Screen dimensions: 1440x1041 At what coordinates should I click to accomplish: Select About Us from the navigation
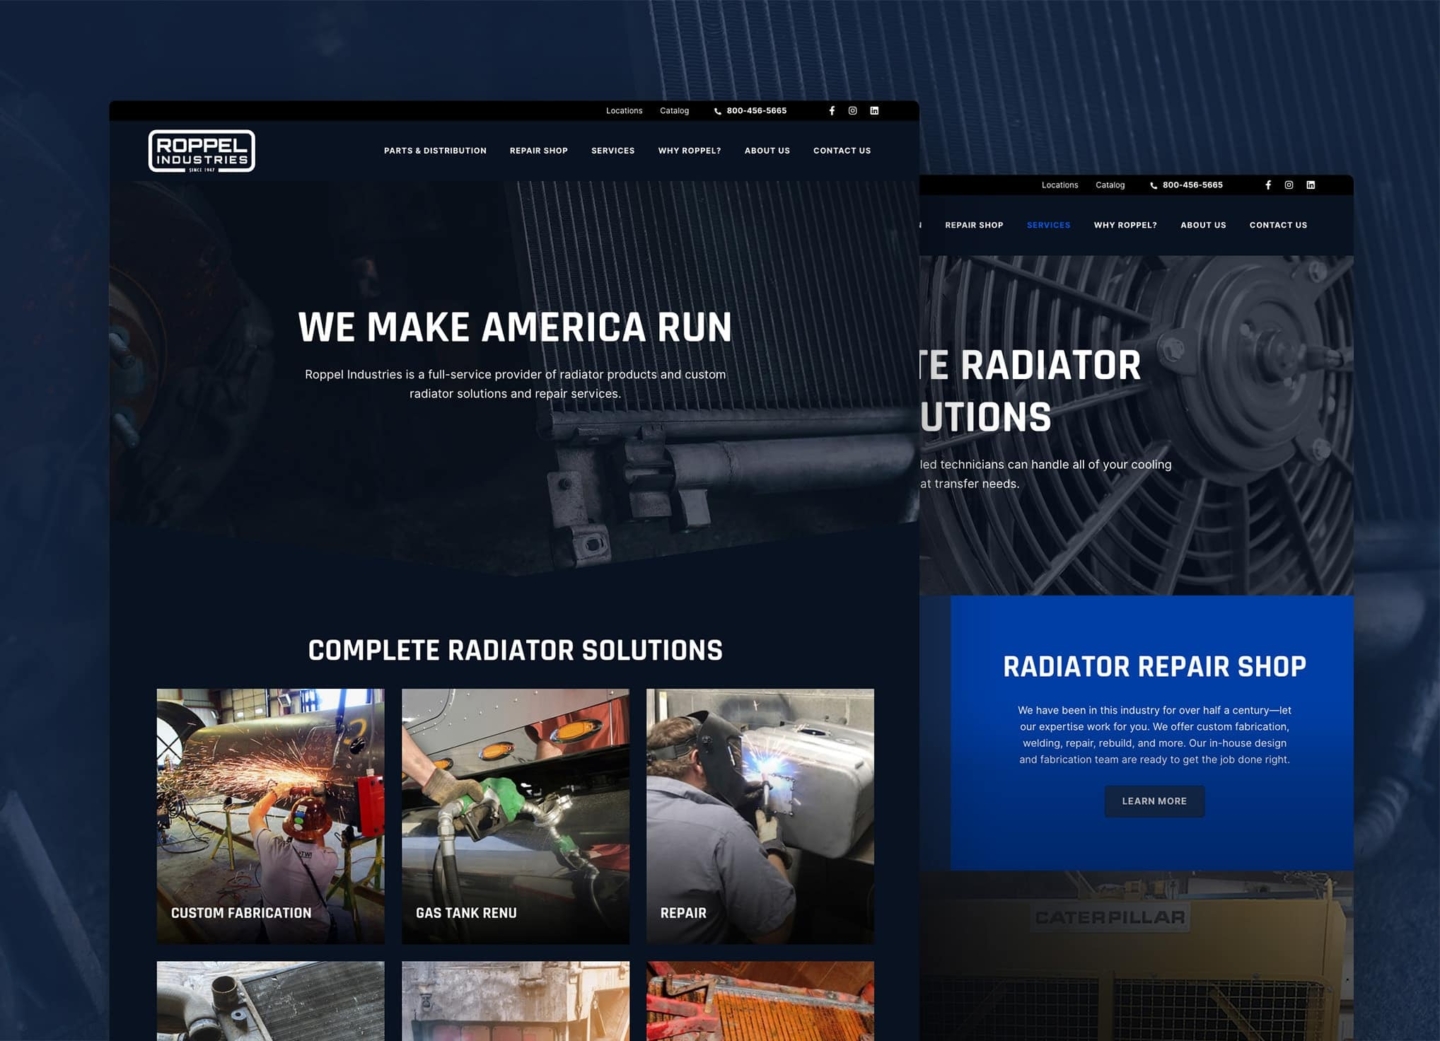pyautogui.click(x=766, y=150)
